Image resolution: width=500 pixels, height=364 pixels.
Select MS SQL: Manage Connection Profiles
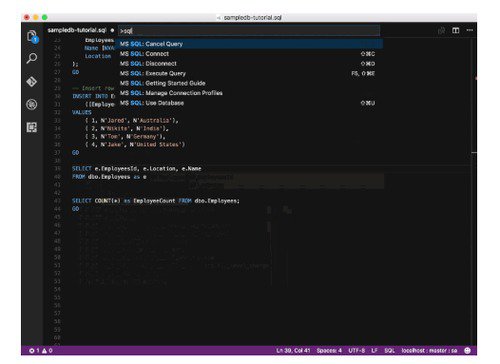click(249, 93)
